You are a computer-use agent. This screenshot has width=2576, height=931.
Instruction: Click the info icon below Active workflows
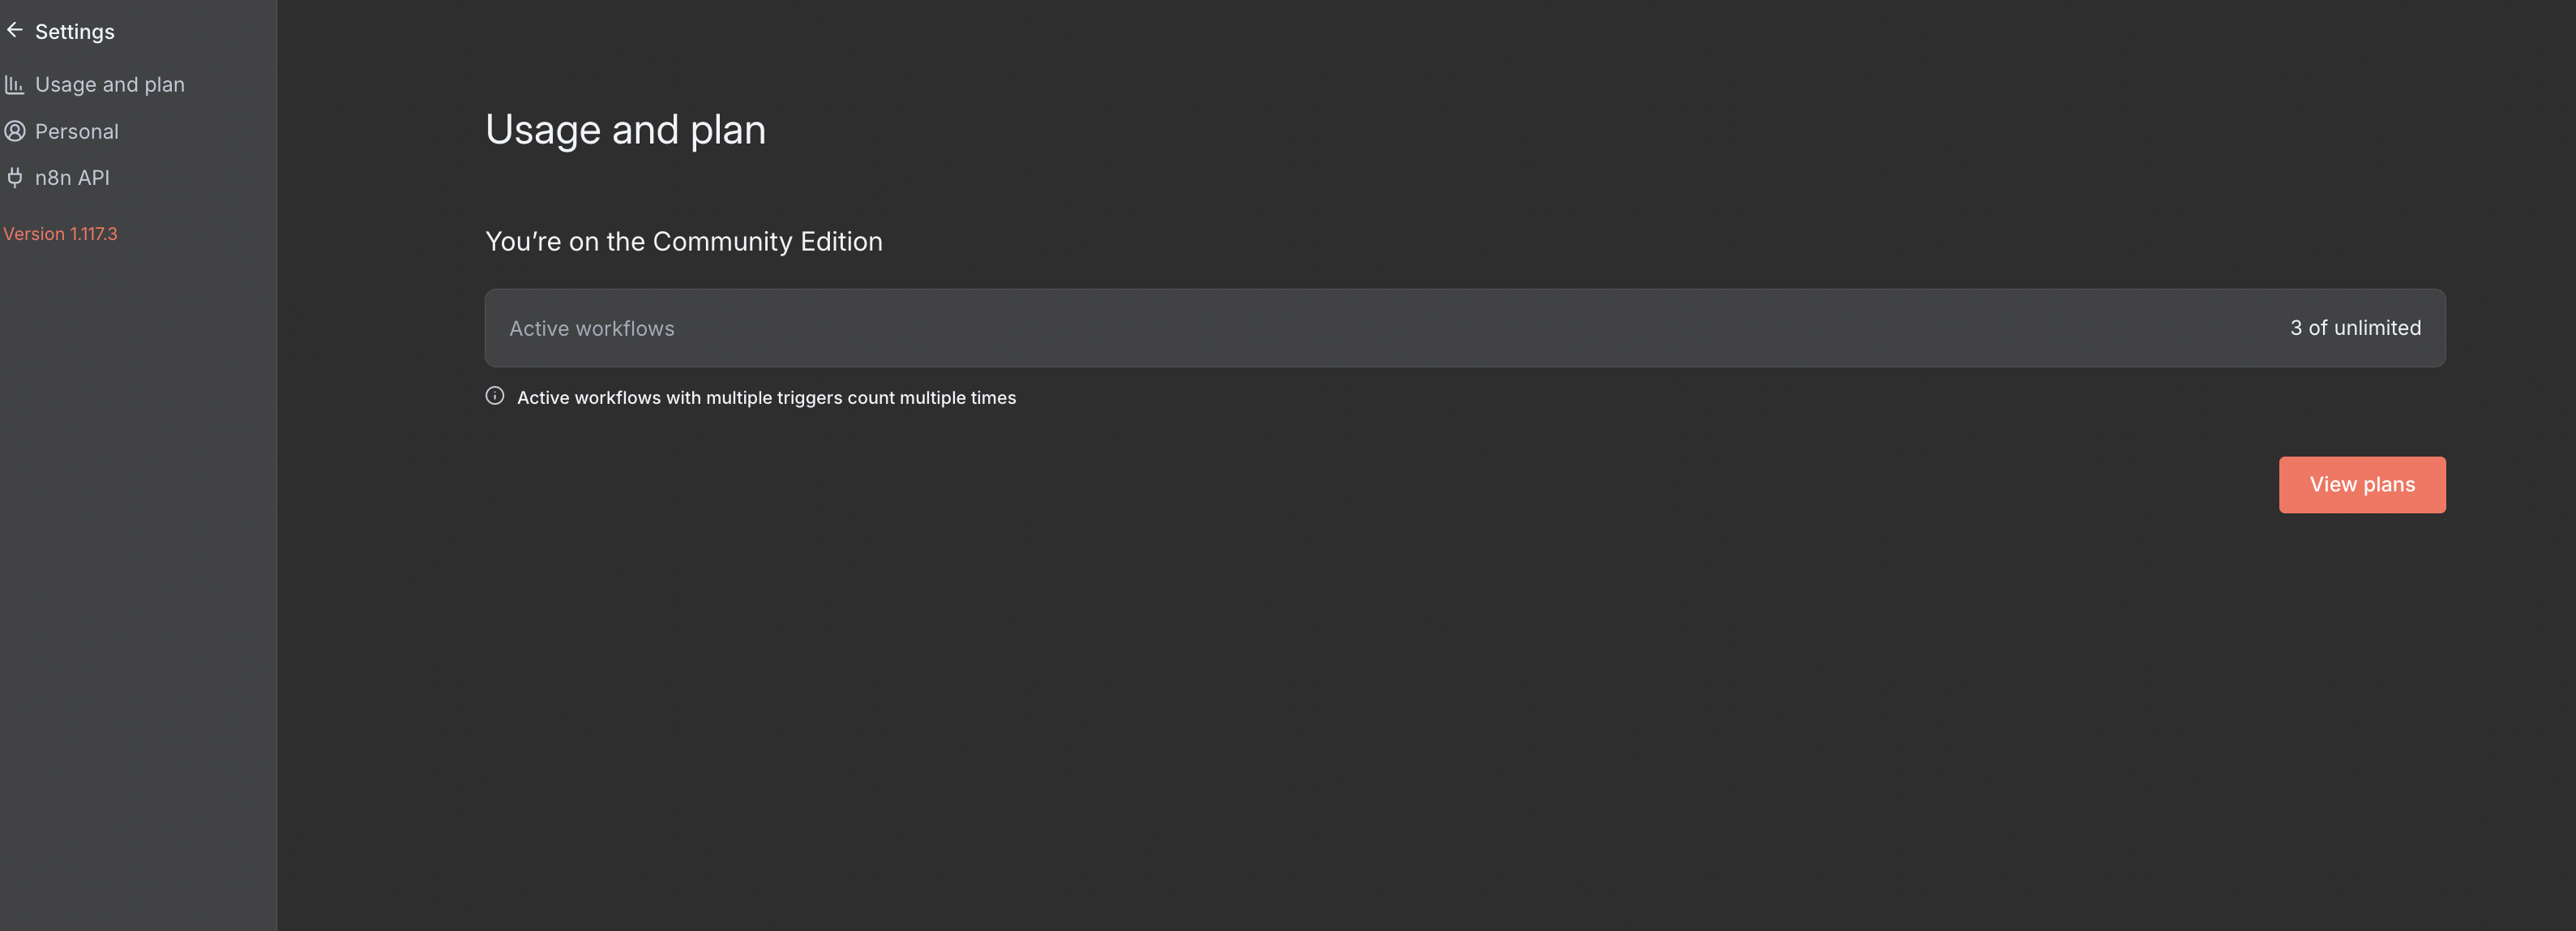[x=495, y=396]
